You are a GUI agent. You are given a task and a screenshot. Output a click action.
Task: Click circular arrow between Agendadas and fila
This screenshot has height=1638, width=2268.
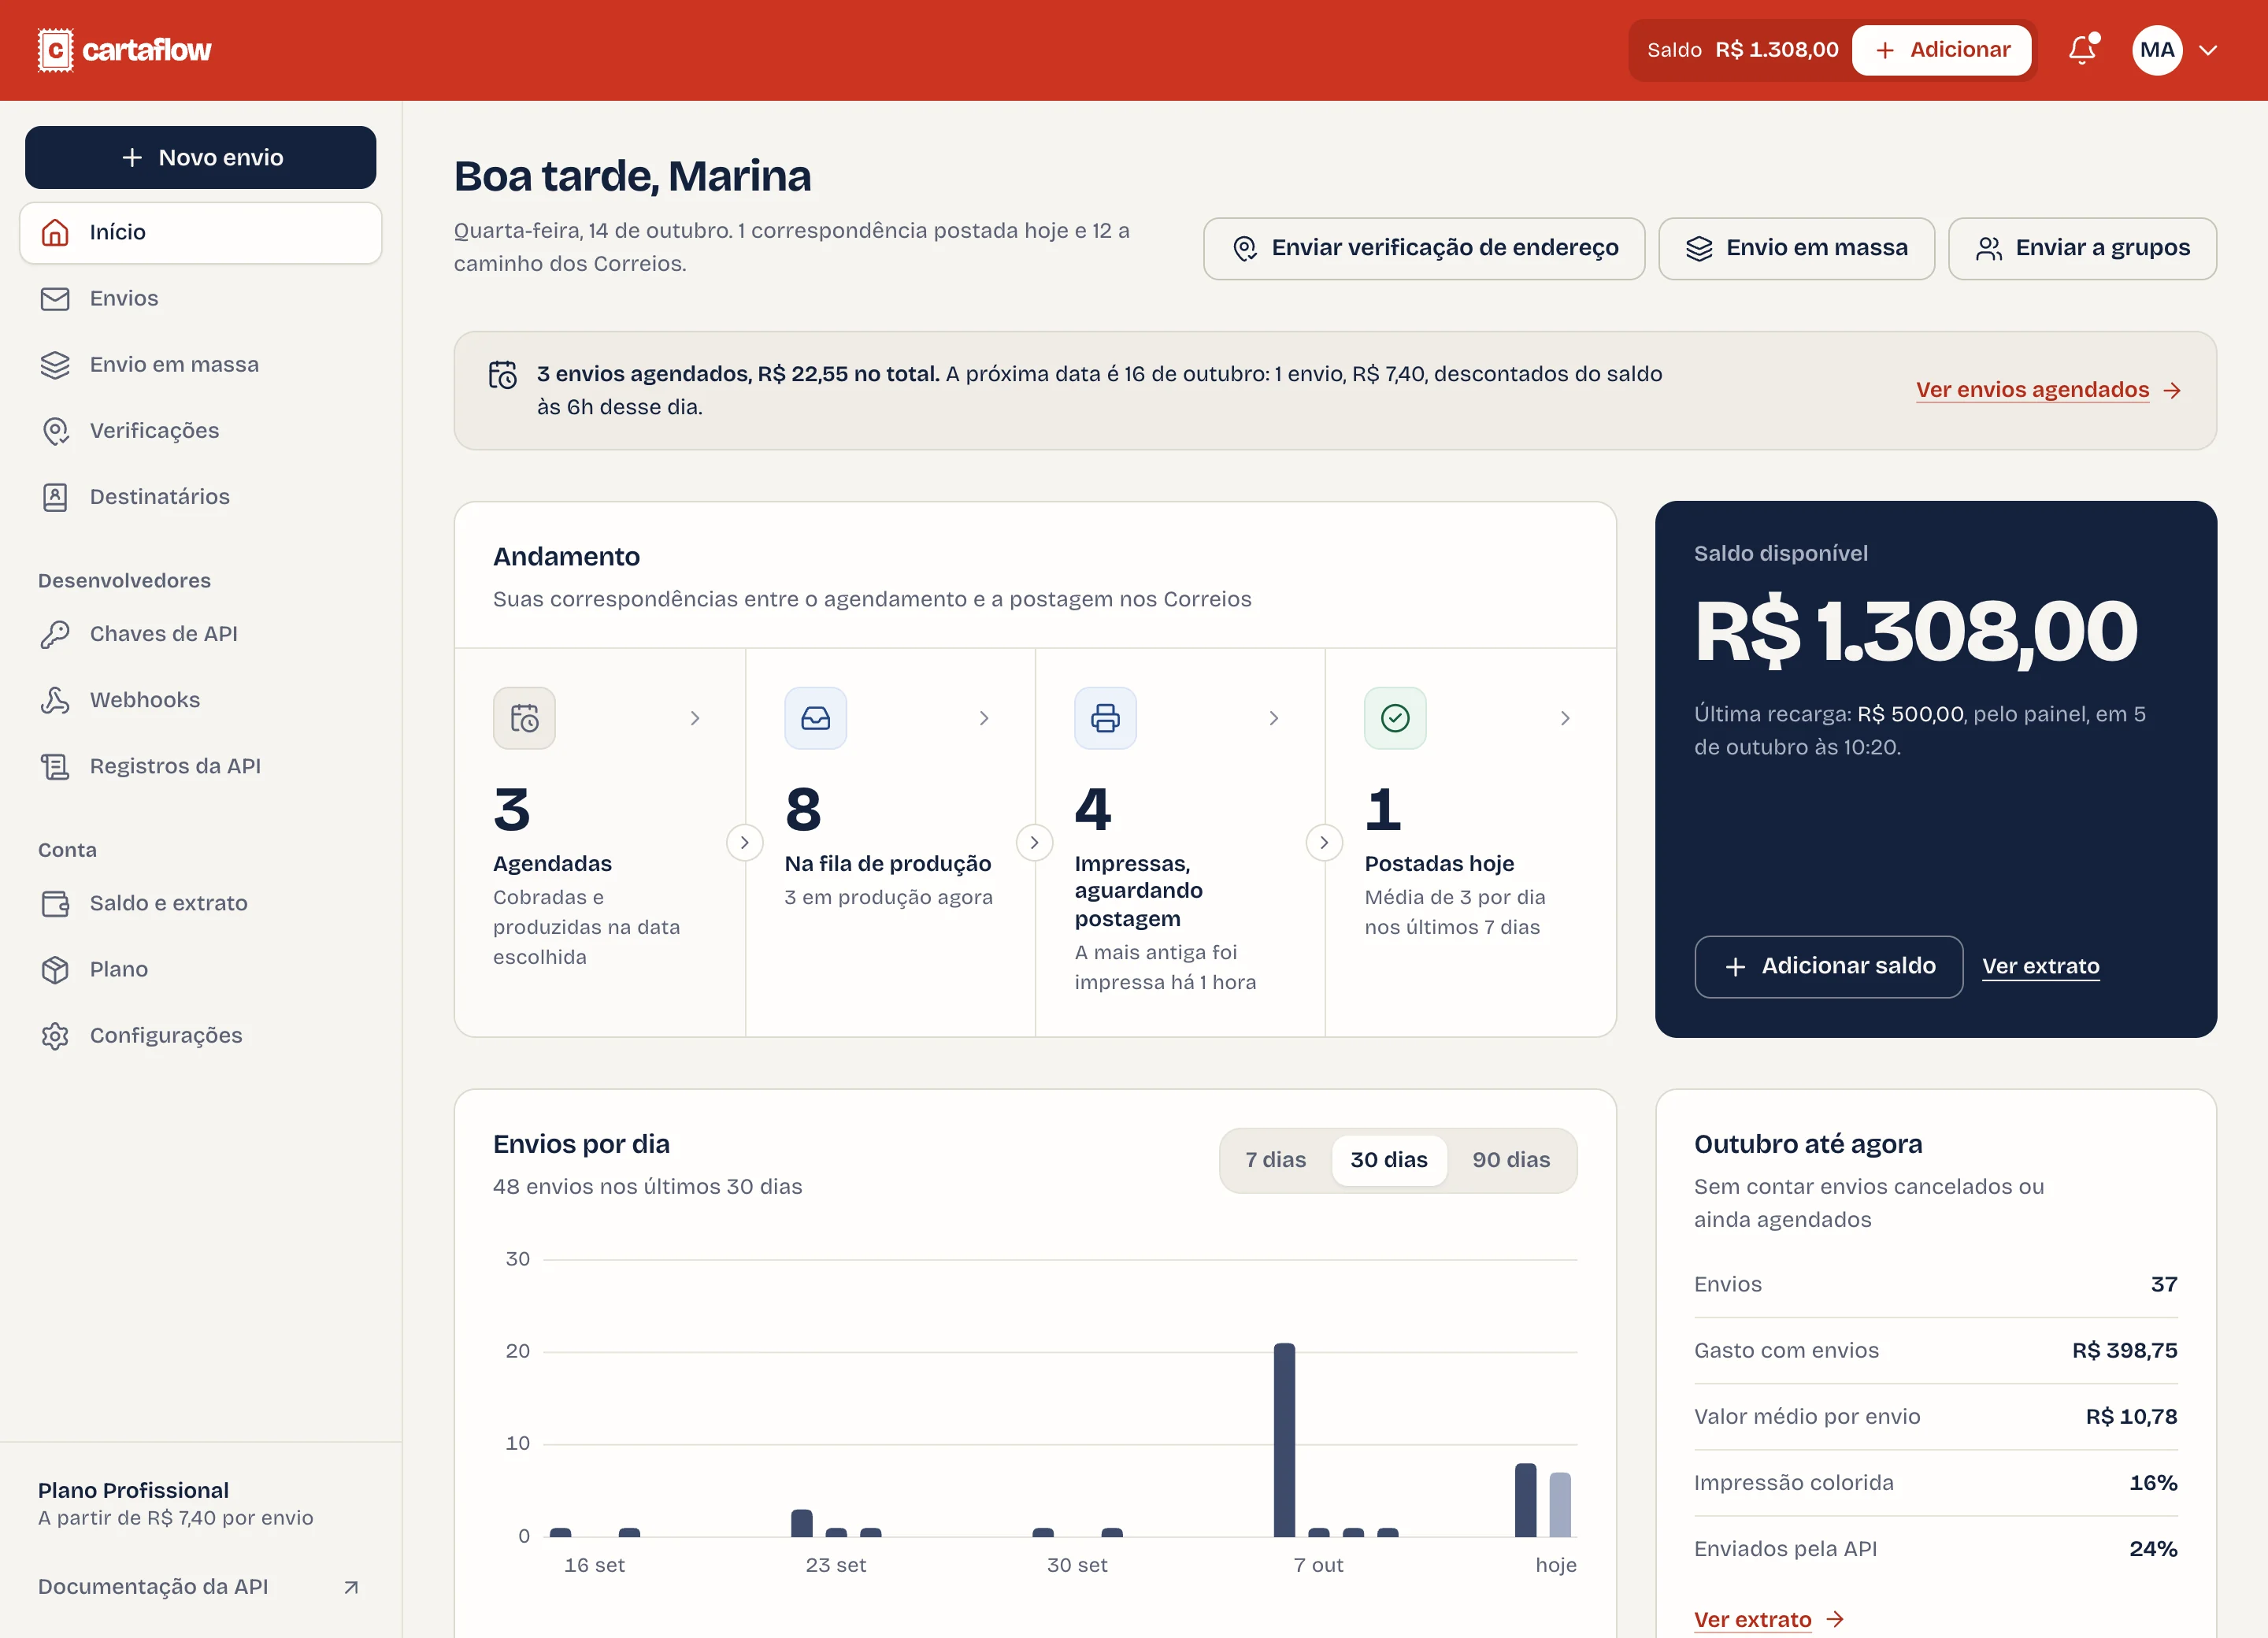745,842
